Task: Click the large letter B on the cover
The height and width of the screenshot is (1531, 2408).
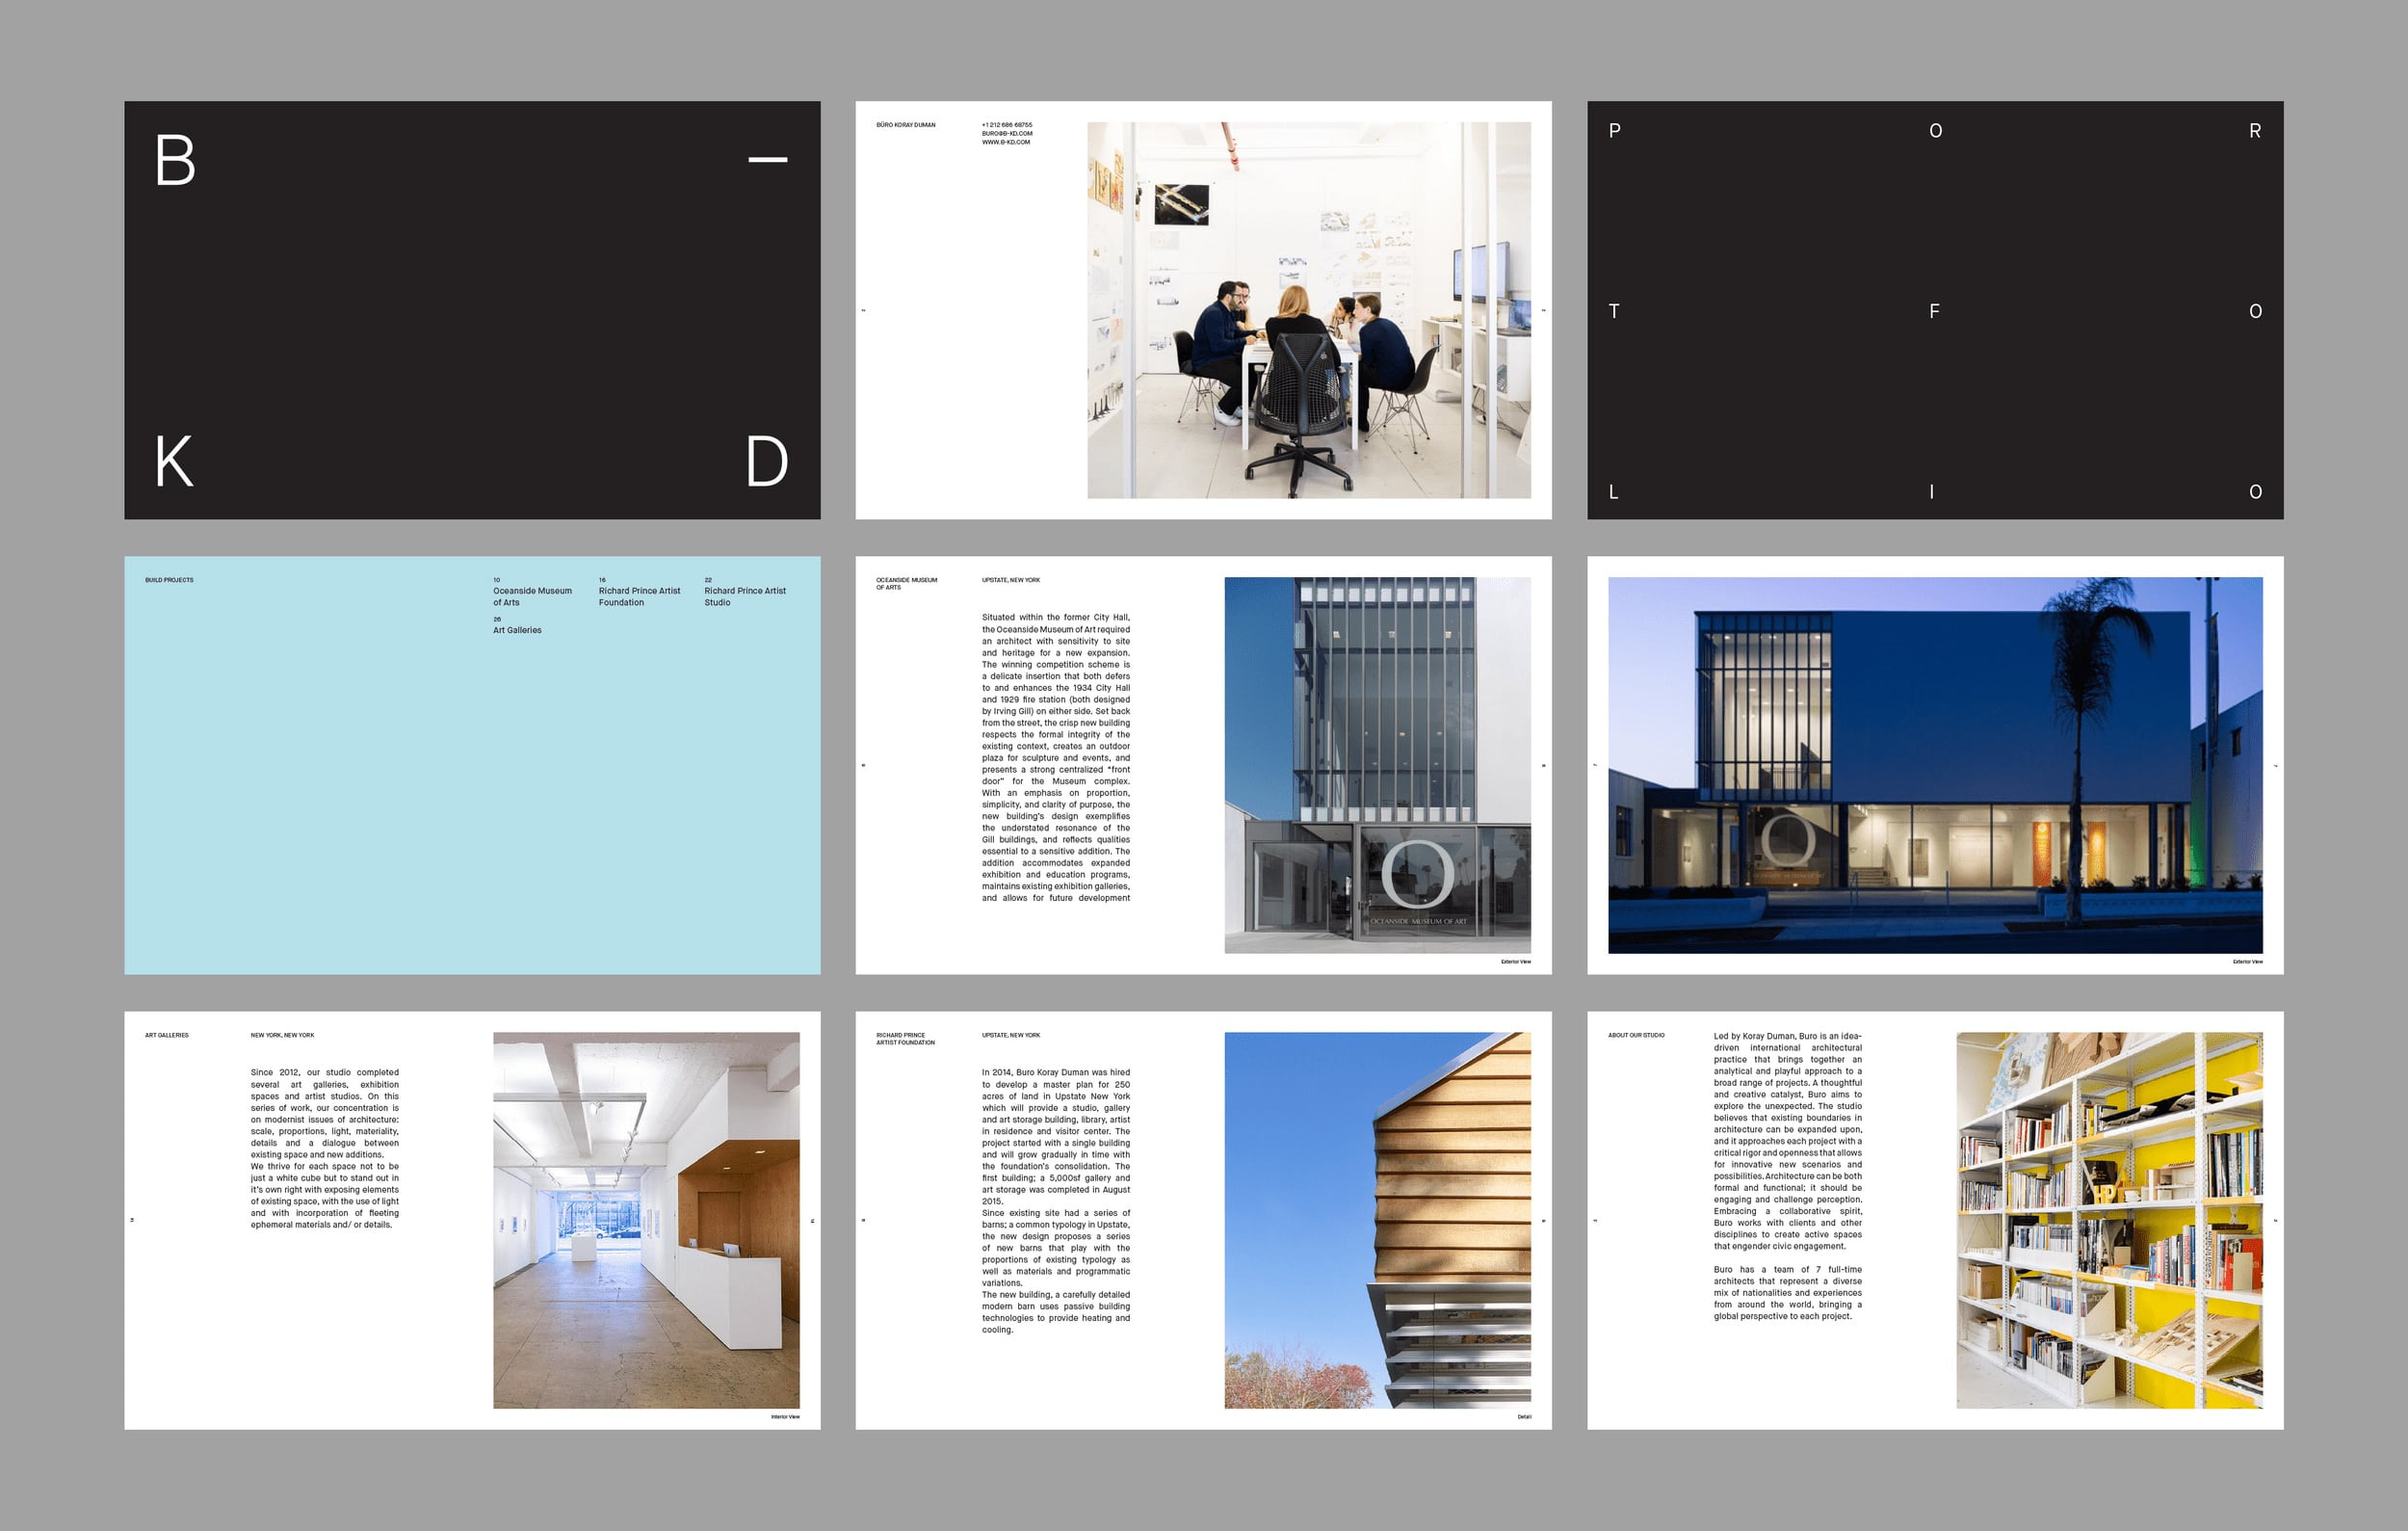Action: (175, 160)
